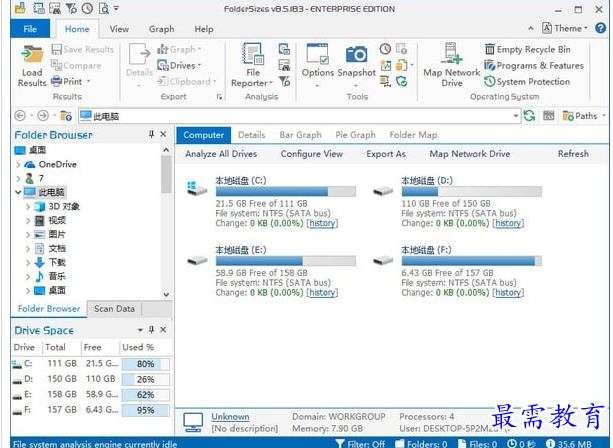This screenshot has height=448, width=613.
Task: Expand the 下载 tree node
Action: click(28, 262)
